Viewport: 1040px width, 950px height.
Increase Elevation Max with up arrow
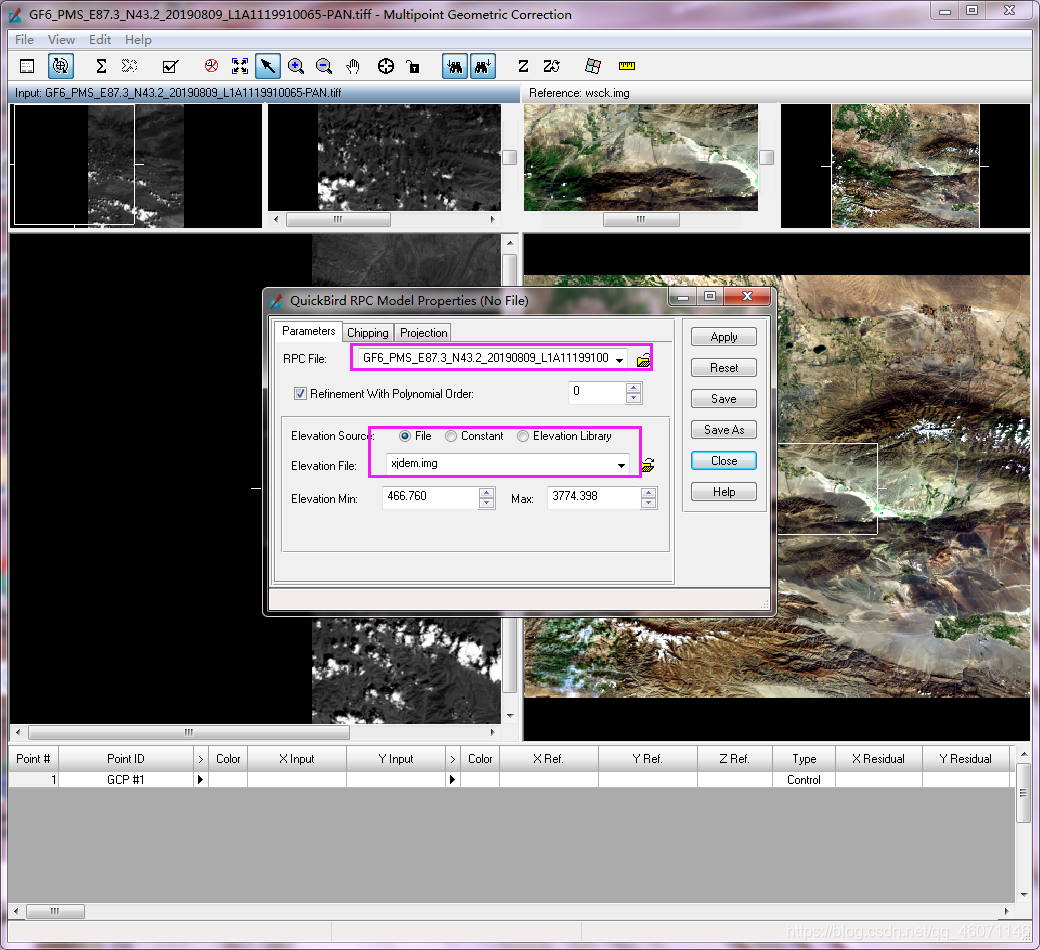click(649, 493)
